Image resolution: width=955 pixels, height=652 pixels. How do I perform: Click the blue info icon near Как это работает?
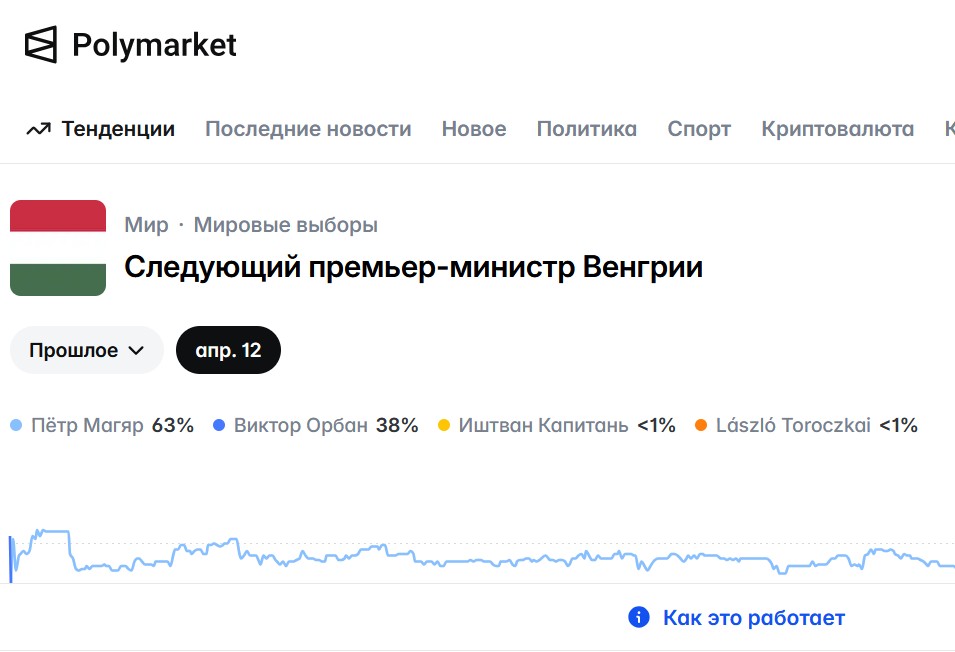(x=638, y=617)
